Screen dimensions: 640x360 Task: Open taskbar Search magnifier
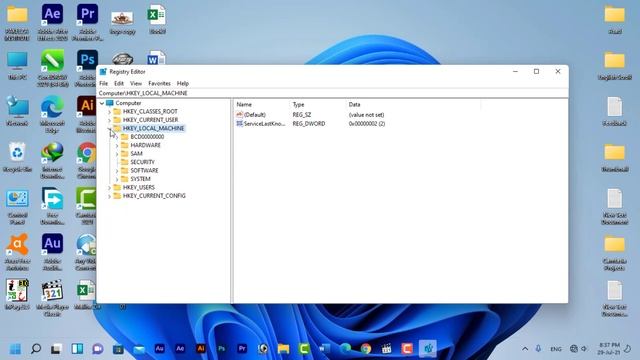36,349
